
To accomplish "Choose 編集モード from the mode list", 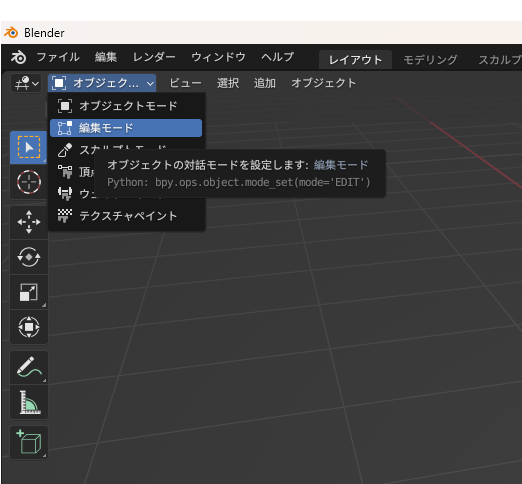I will tap(126, 128).
